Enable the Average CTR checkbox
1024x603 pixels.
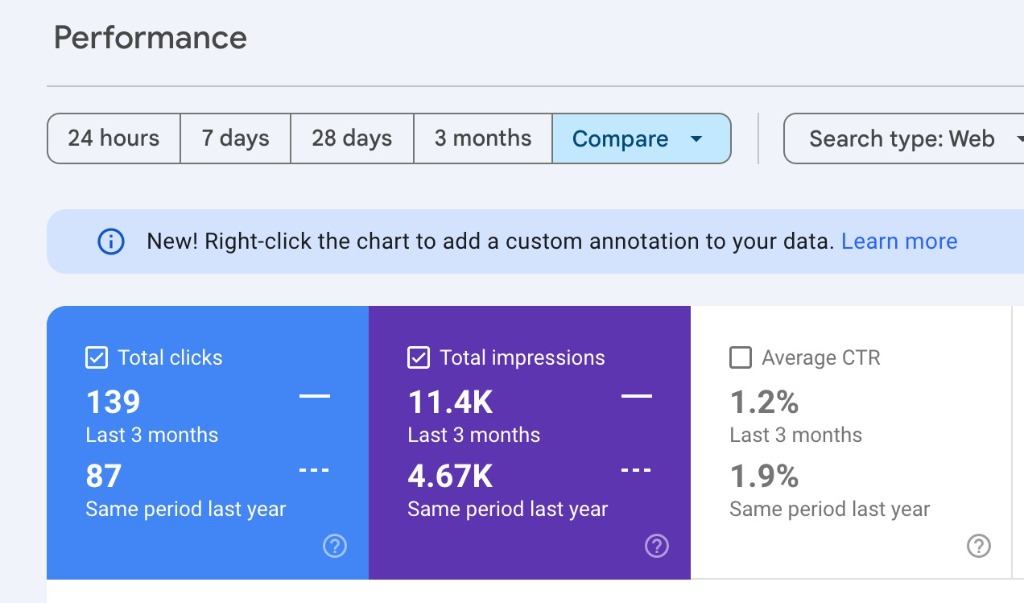740,357
